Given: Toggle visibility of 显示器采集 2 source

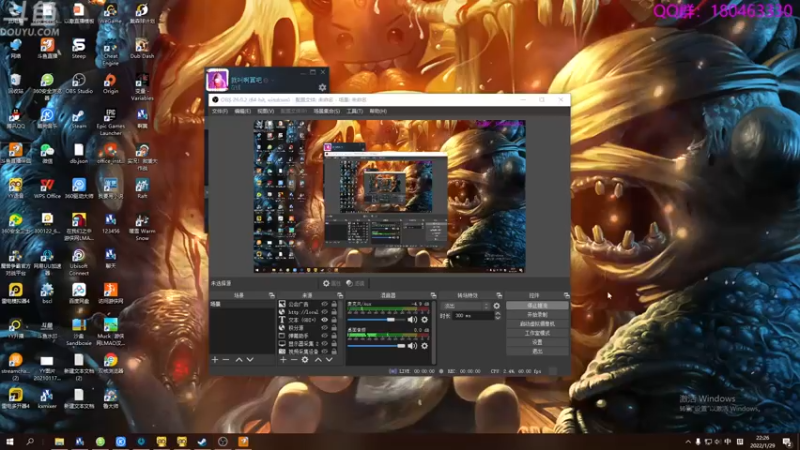Looking at the screenshot, I should [324, 344].
